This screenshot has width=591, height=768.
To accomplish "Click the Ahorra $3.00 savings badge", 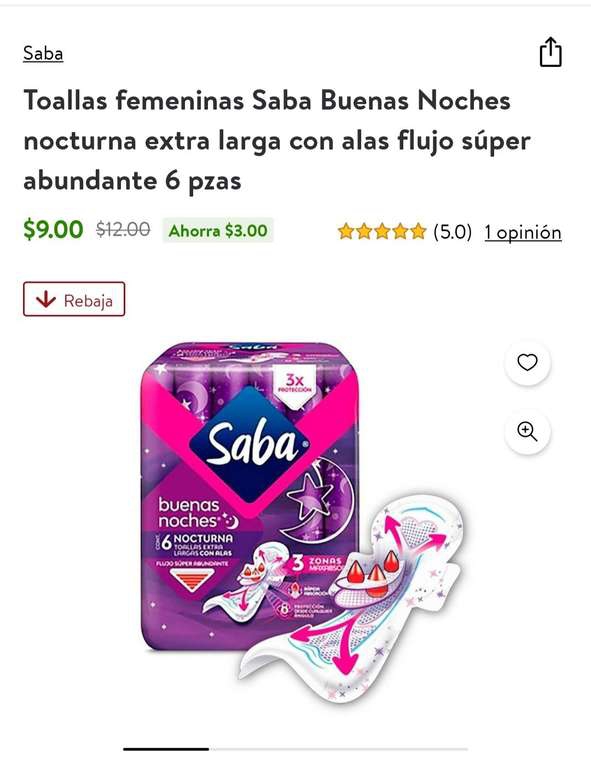I will coord(218,230).
